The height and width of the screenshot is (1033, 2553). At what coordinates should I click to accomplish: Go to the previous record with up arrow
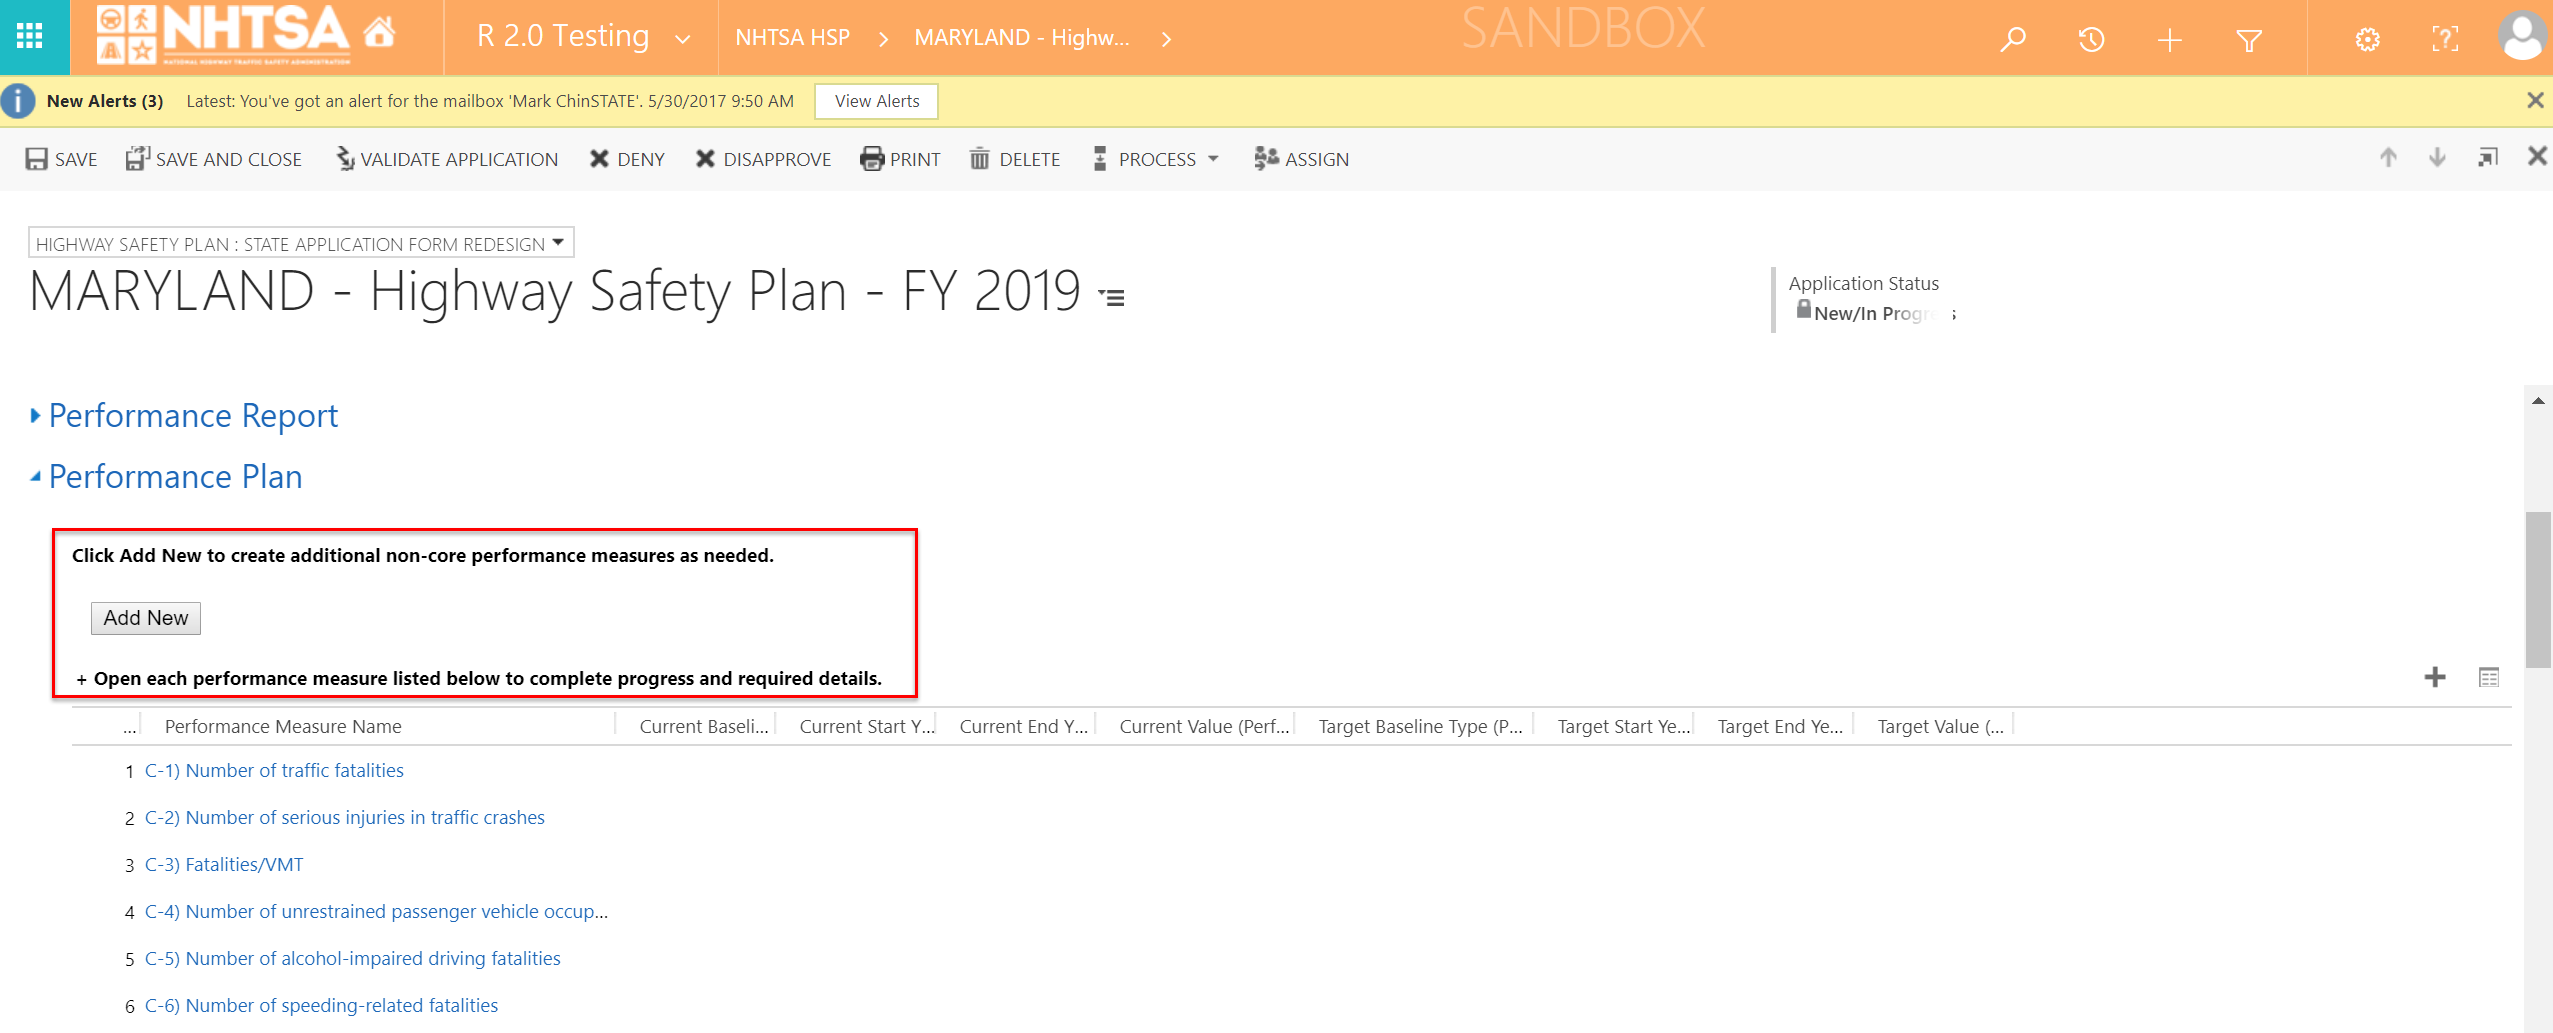click(2388, 157)
